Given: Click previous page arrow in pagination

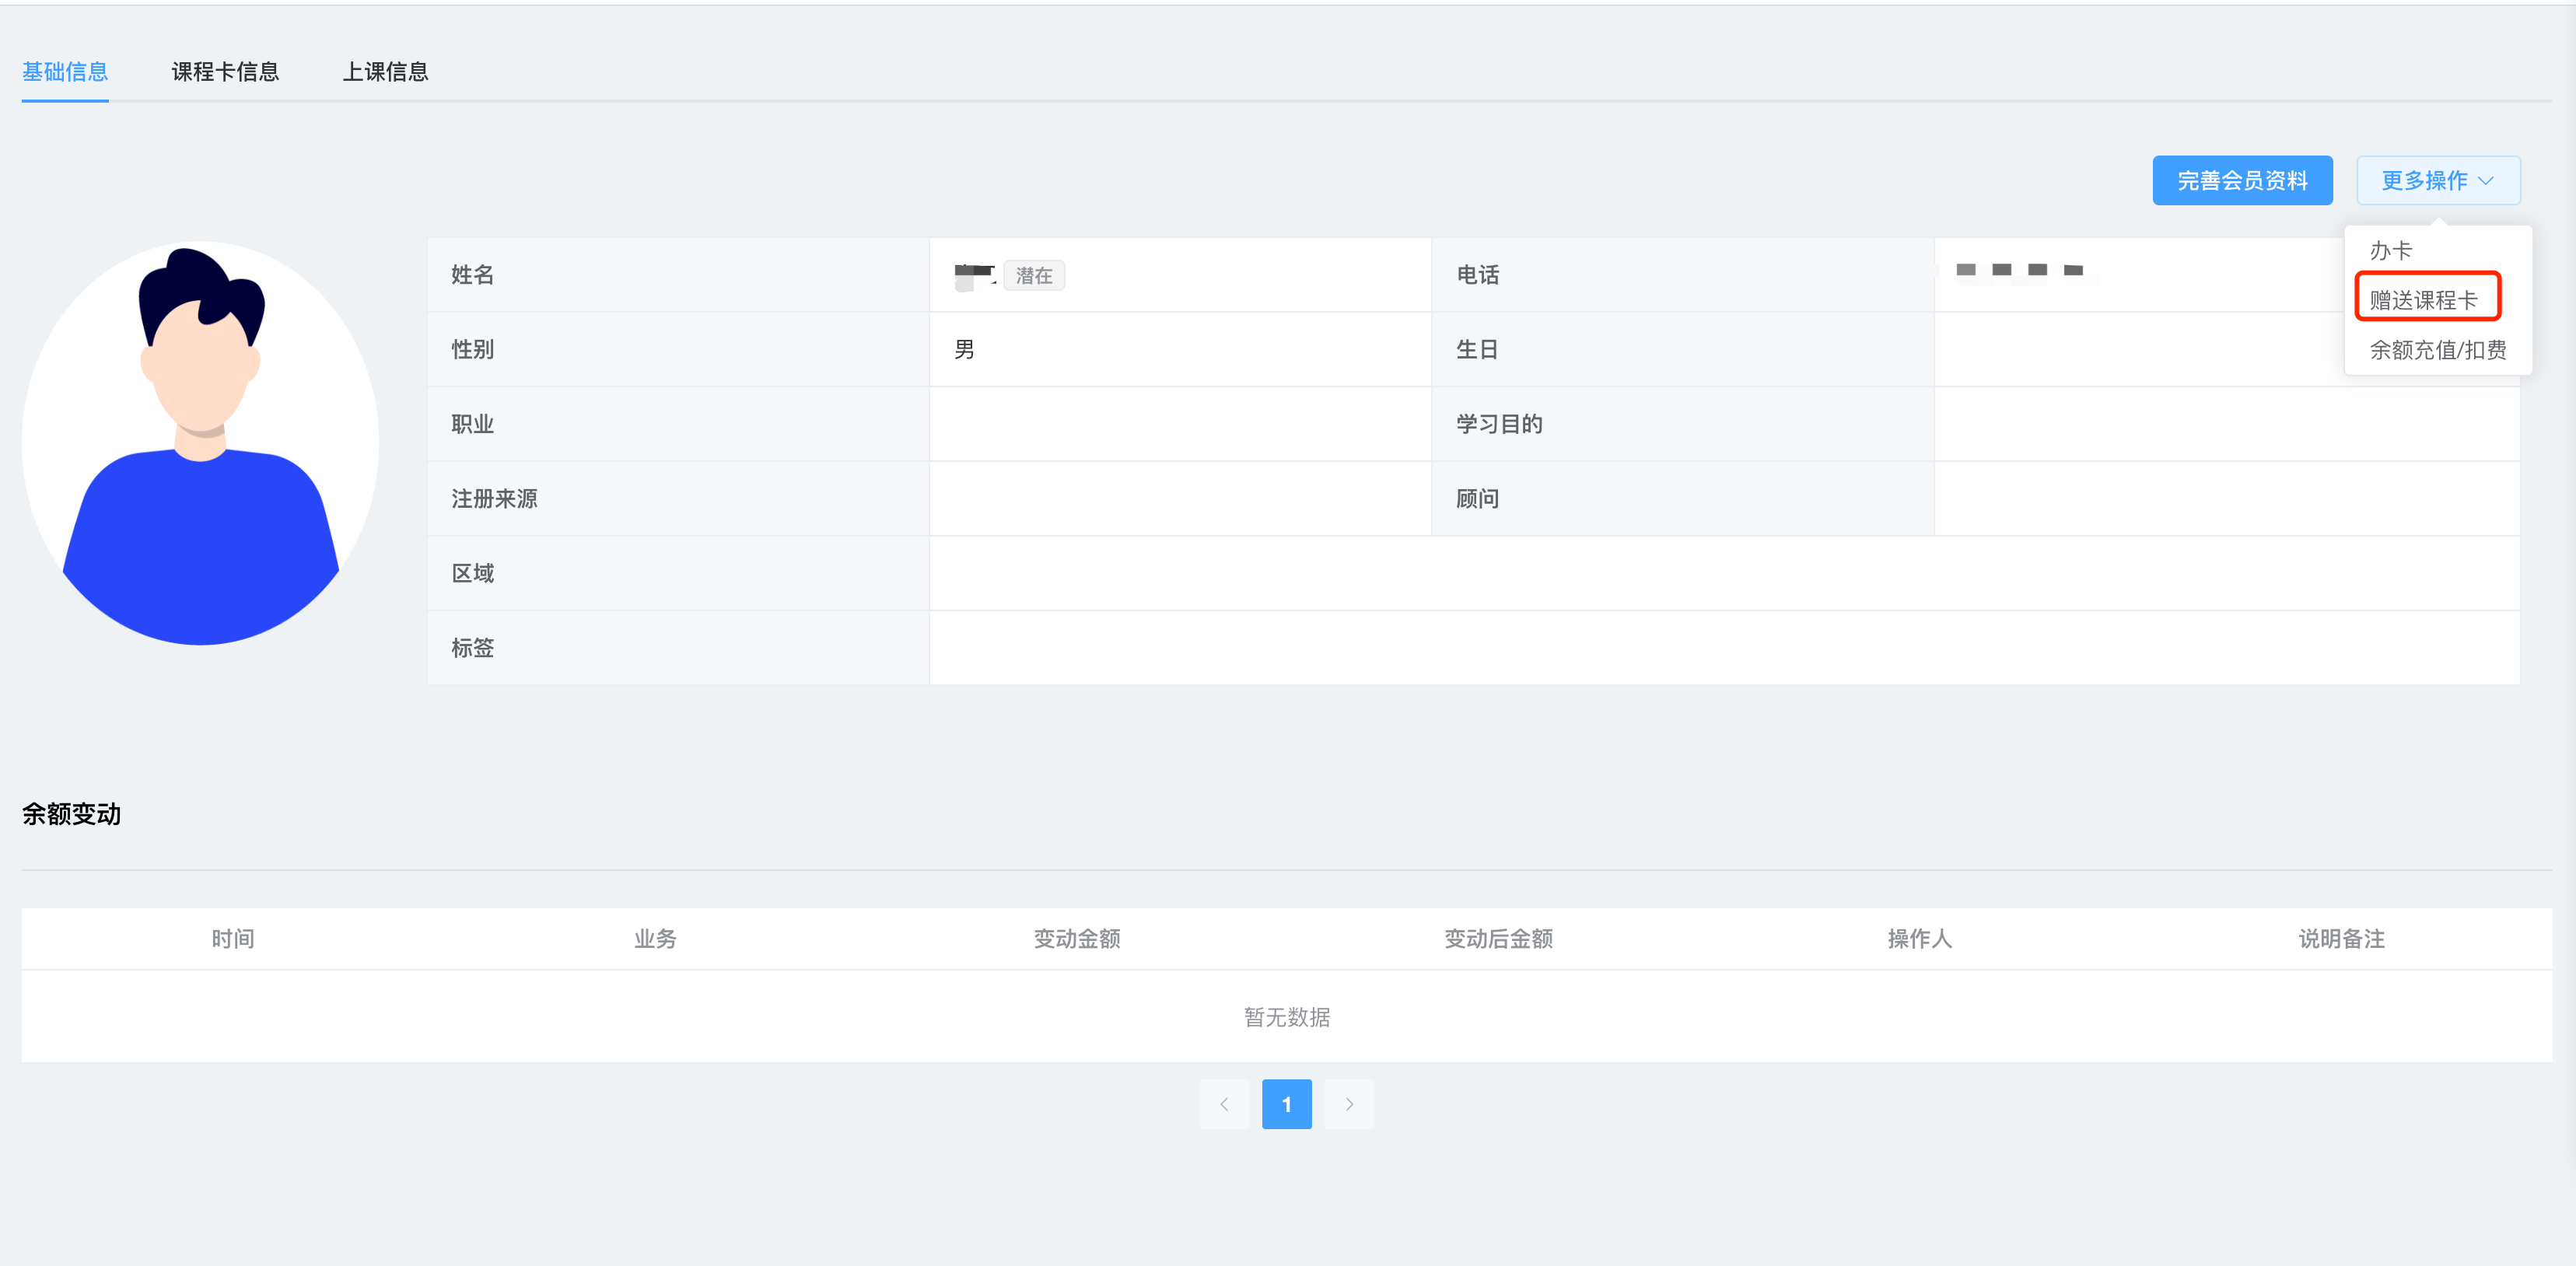Looking at the screenshot, I should click(x=1224, y=1104).
